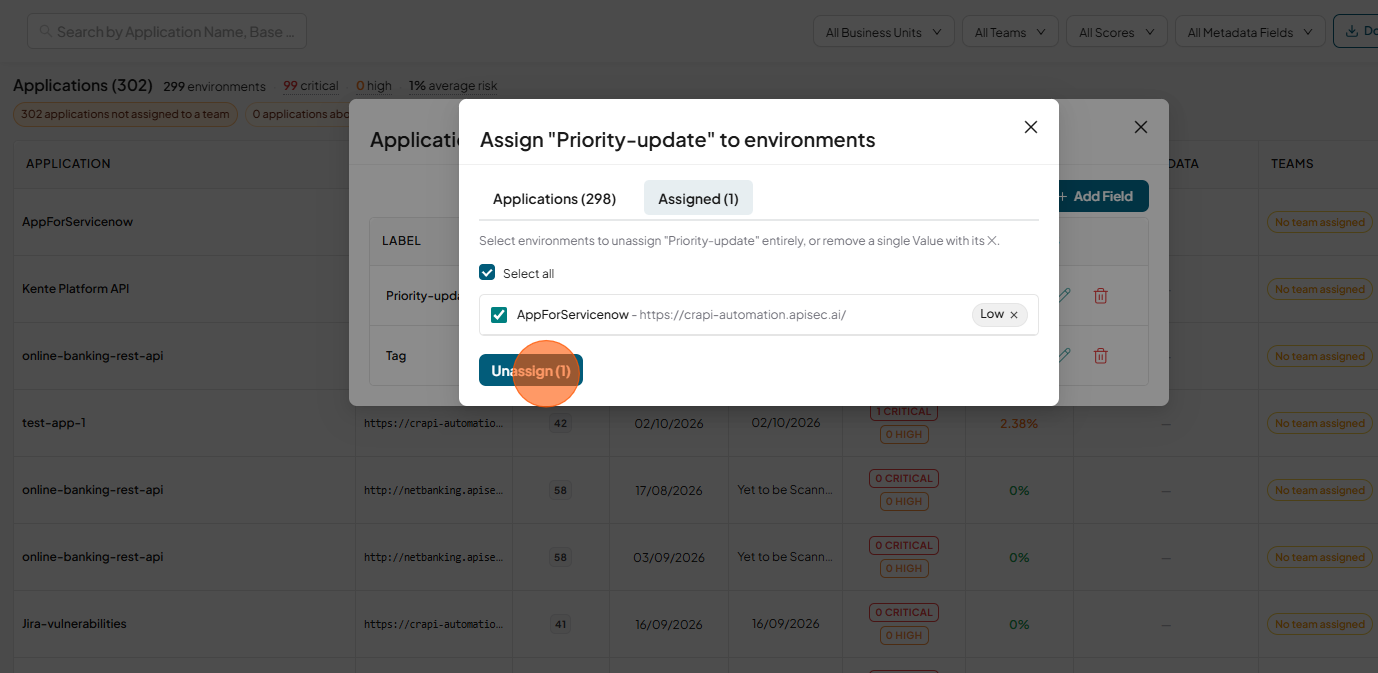Click the APPLICATION column header
The width and height of the screenshot is (1378, 673).
tap(68, 164)
